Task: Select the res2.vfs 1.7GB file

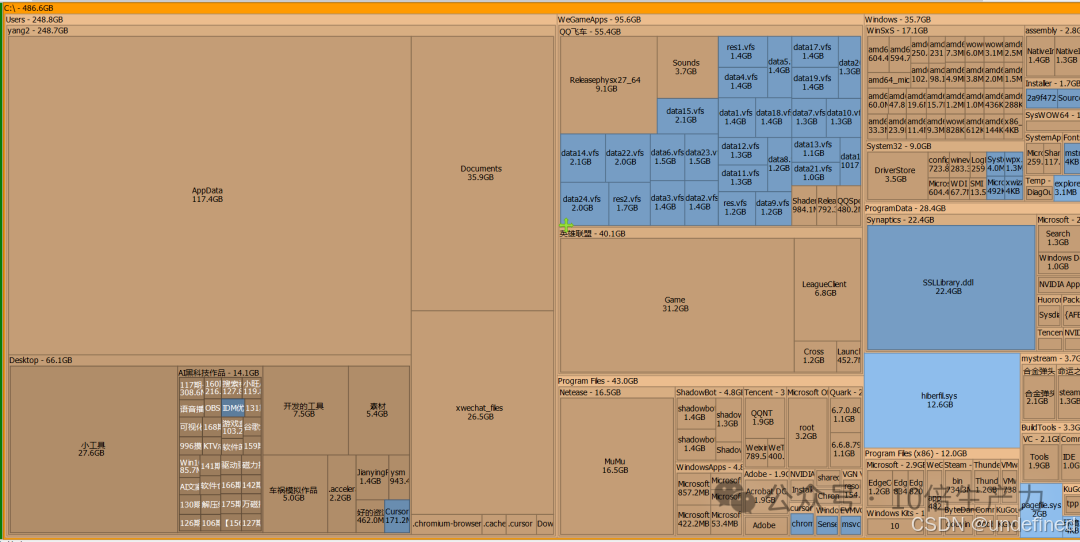Action: coord(628,204)
